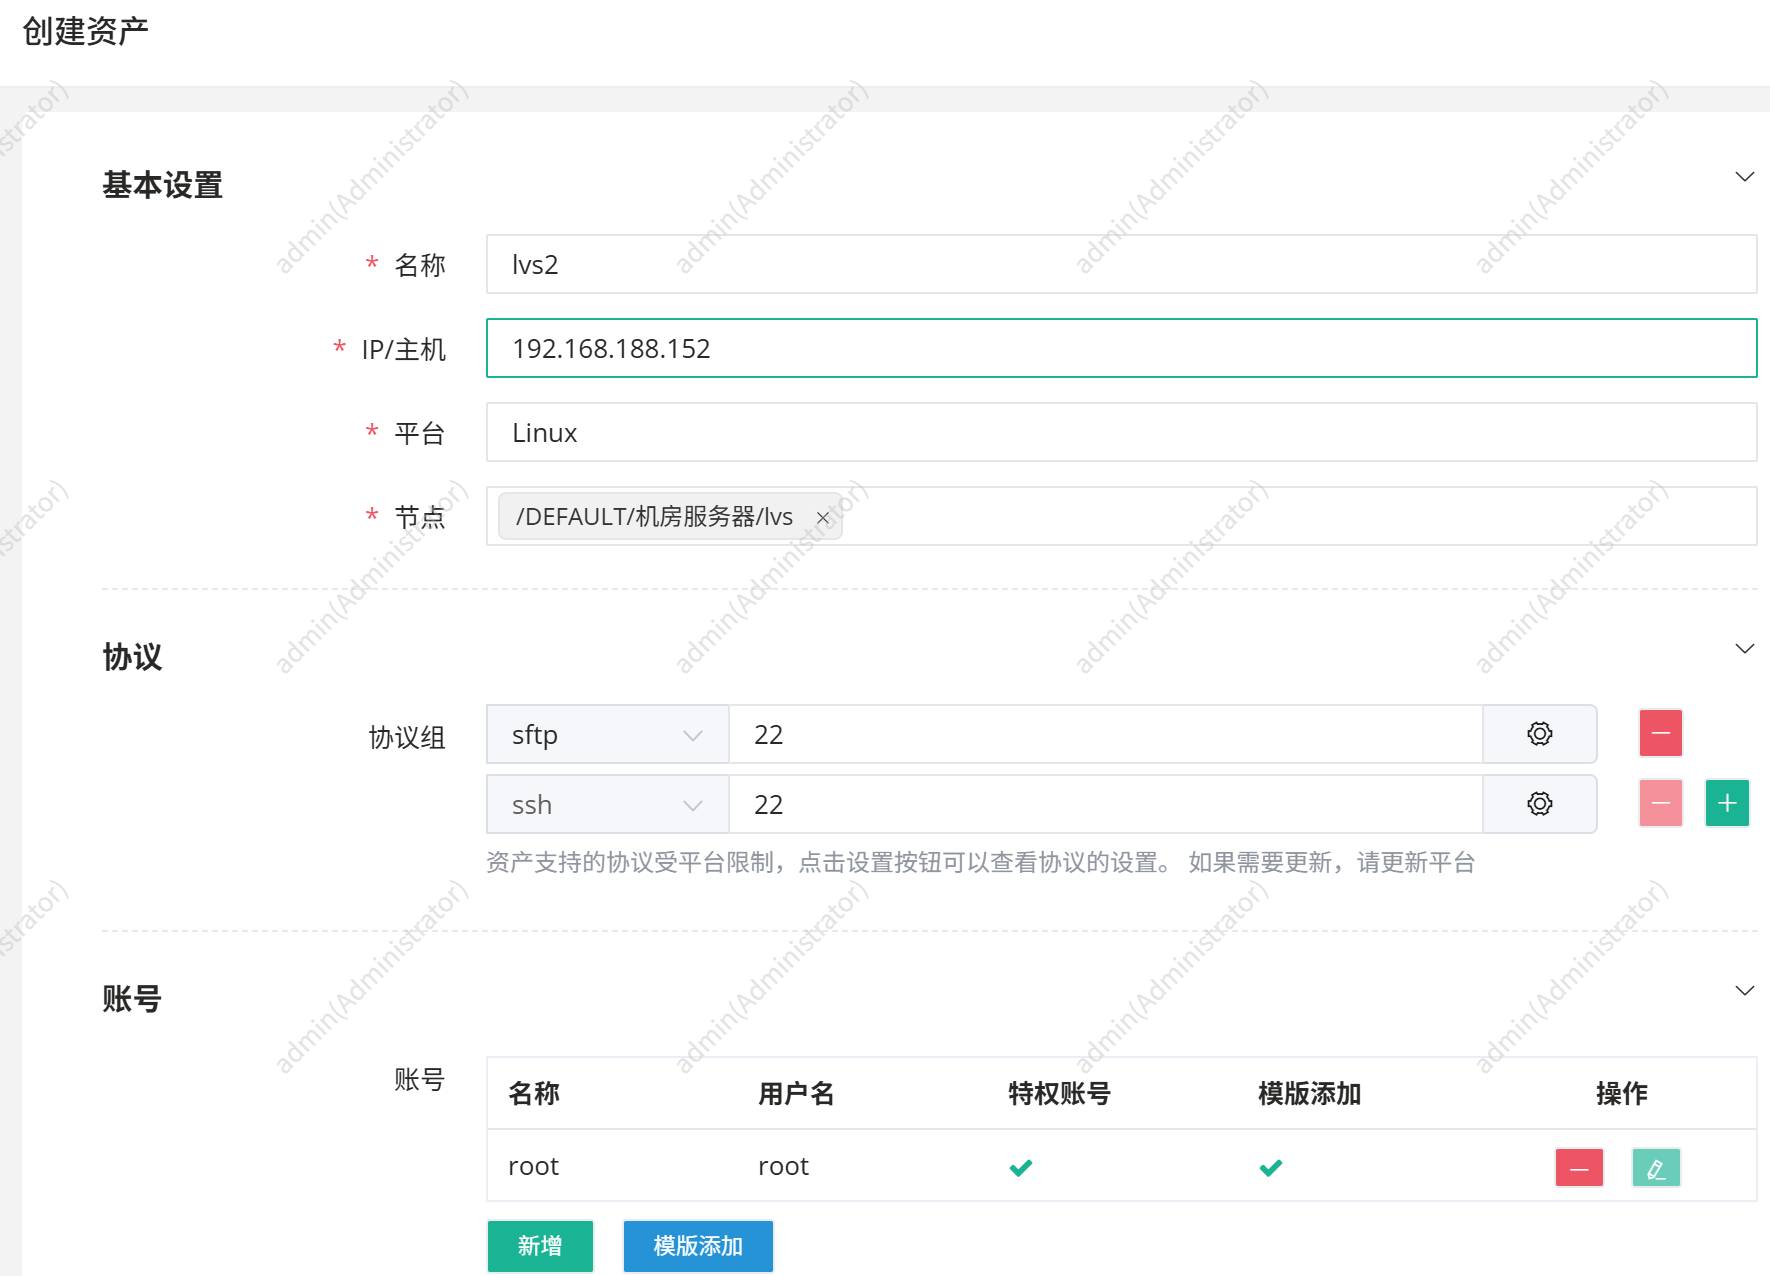Click the minus button on ssh row
The image size is (1770, 1276).
pos(1660,803)
